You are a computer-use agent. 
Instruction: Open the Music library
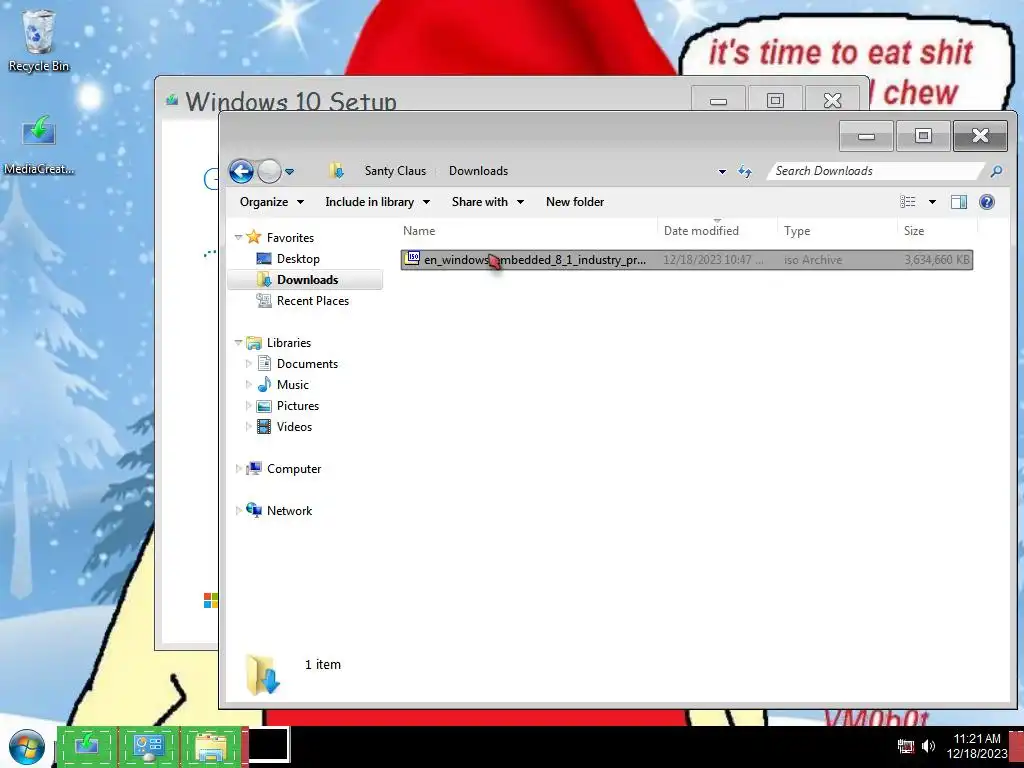coord(293,385)
